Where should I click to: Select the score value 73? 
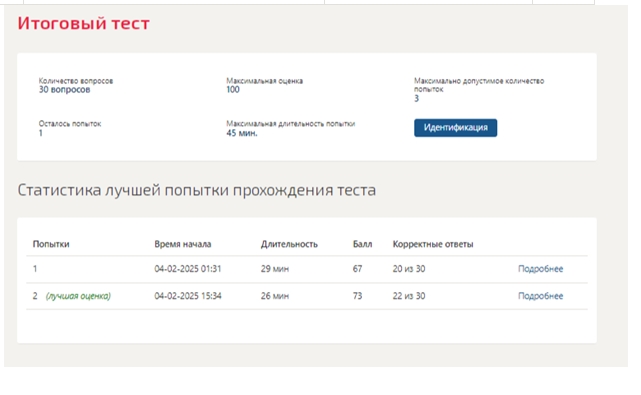(x=357, y=296)
